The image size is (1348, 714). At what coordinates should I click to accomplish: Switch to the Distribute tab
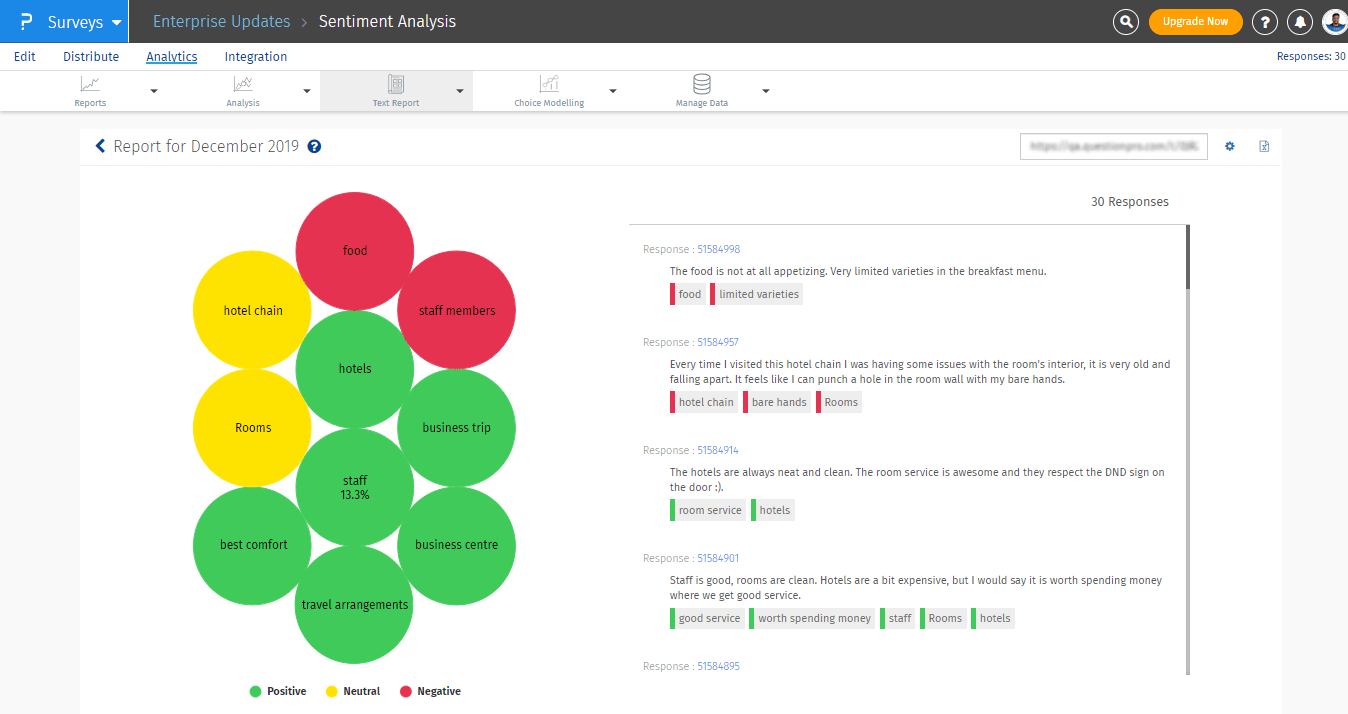[x=90, y=56]
